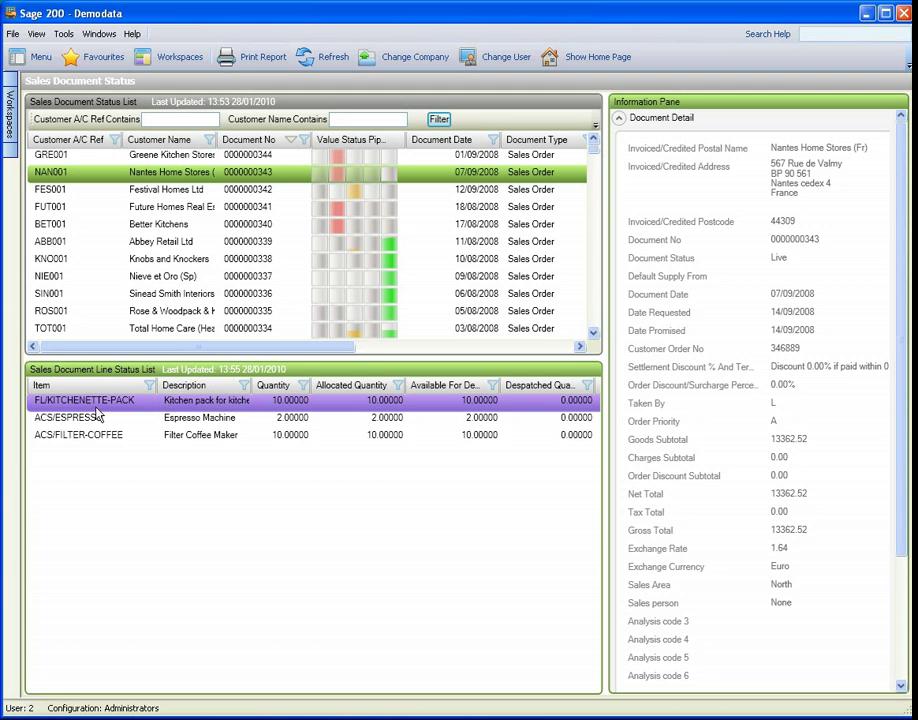This screenshot has height=720, width=918.
Task: Click the Filter button
Action: [x=439, y=119]
